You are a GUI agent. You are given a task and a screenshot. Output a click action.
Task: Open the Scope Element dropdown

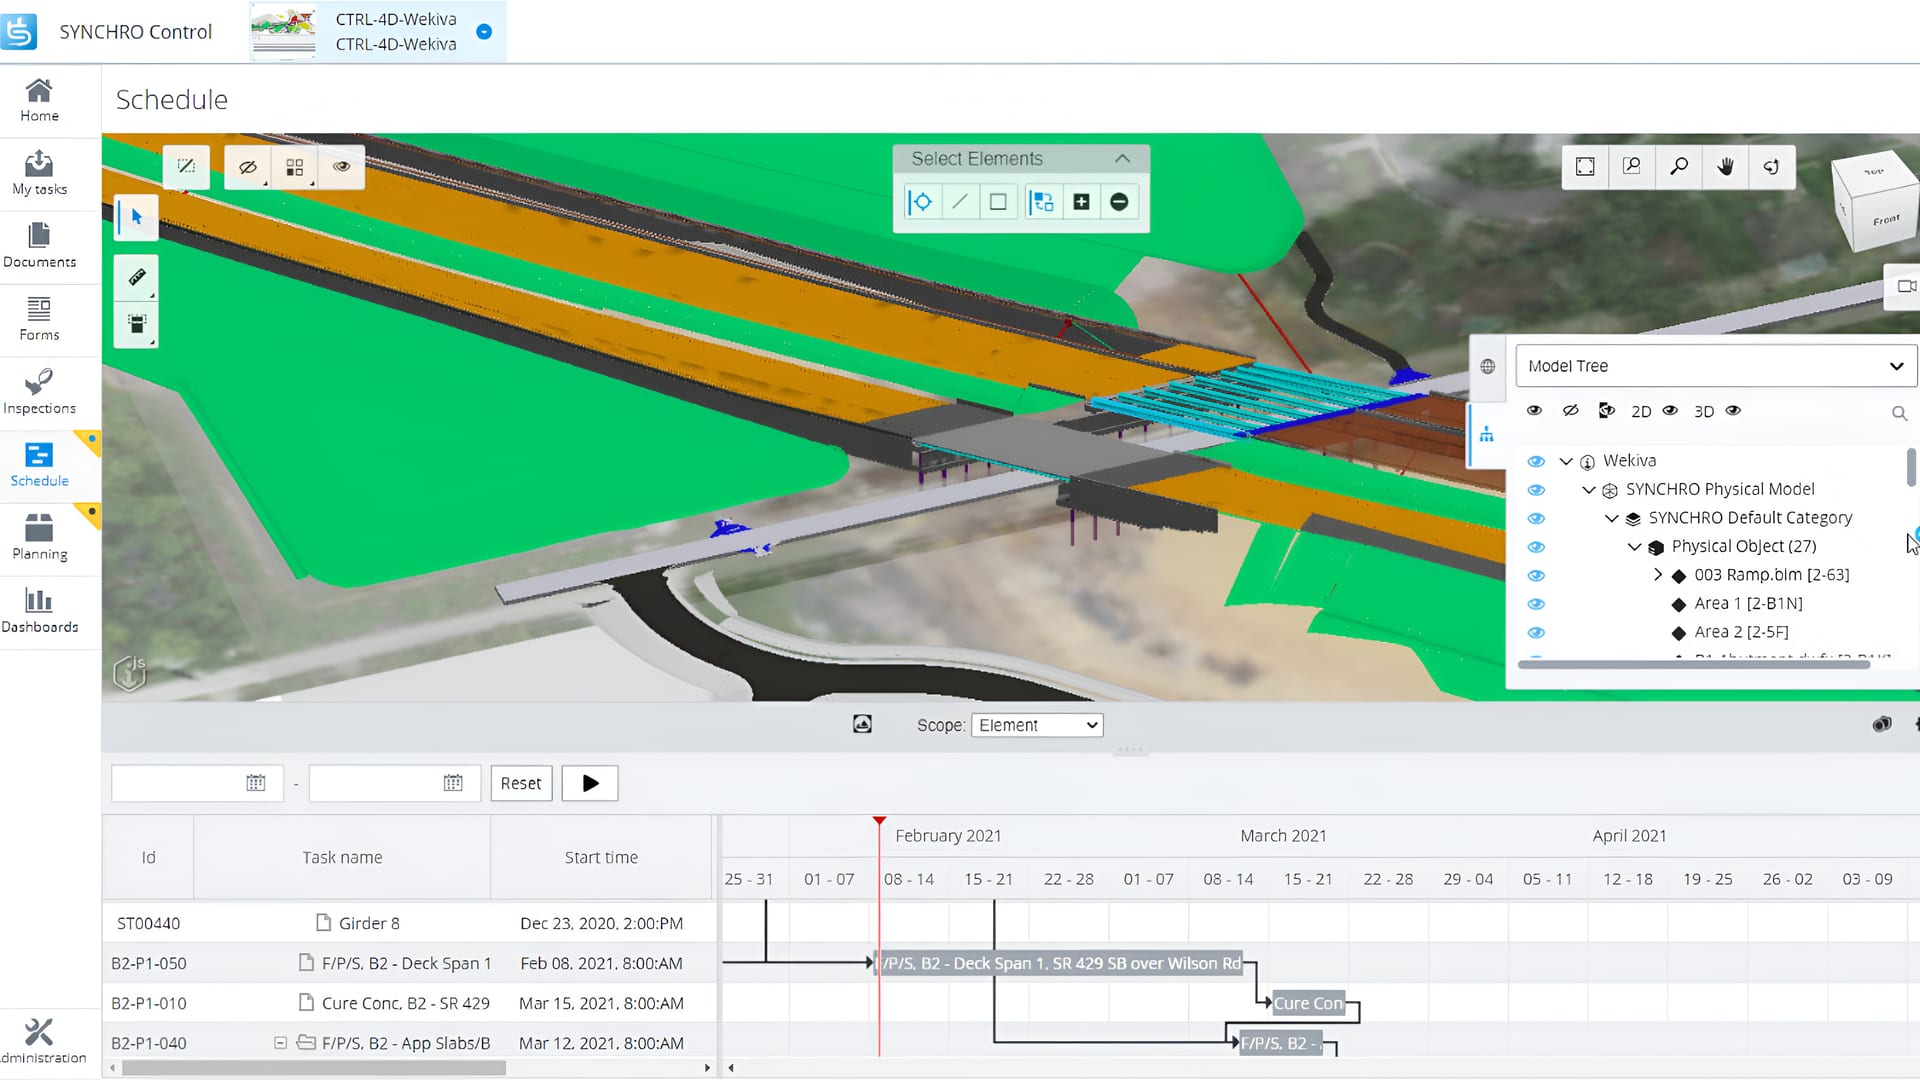pos(1037,725)
